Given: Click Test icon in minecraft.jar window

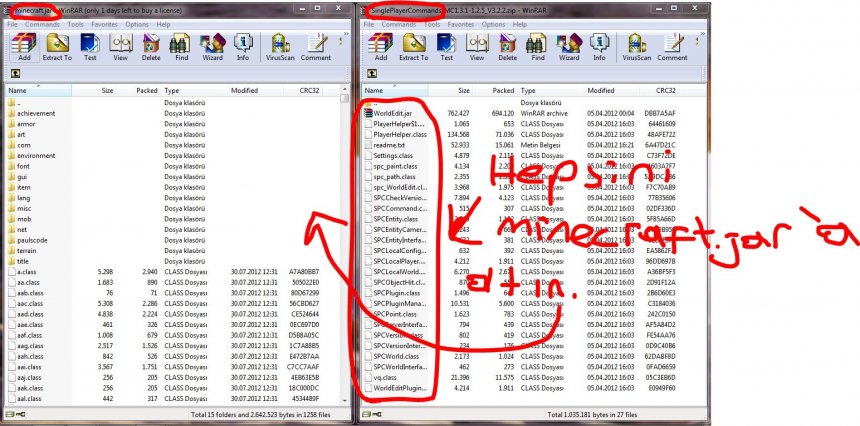Looking at the screenshot, I should 90,47.
